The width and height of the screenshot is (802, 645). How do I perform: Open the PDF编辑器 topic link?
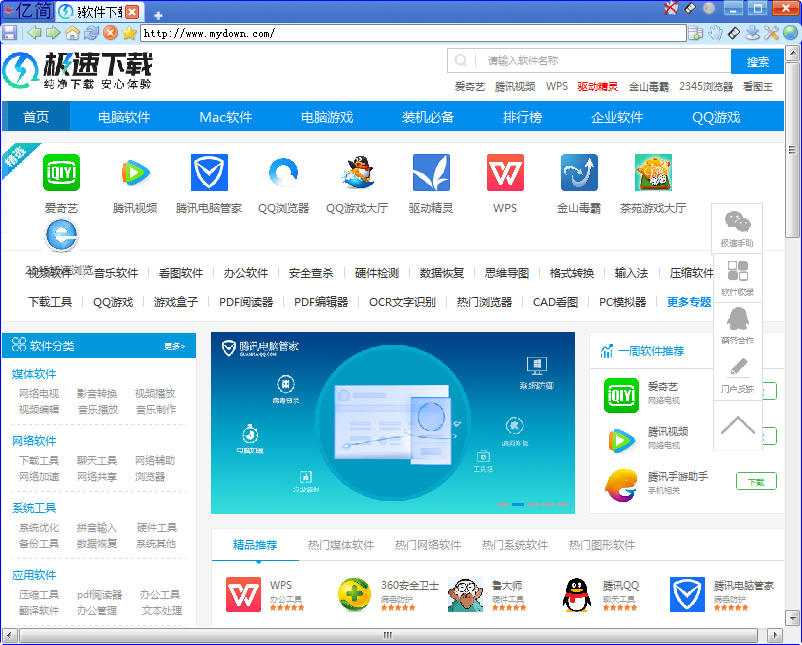[321, 302]
